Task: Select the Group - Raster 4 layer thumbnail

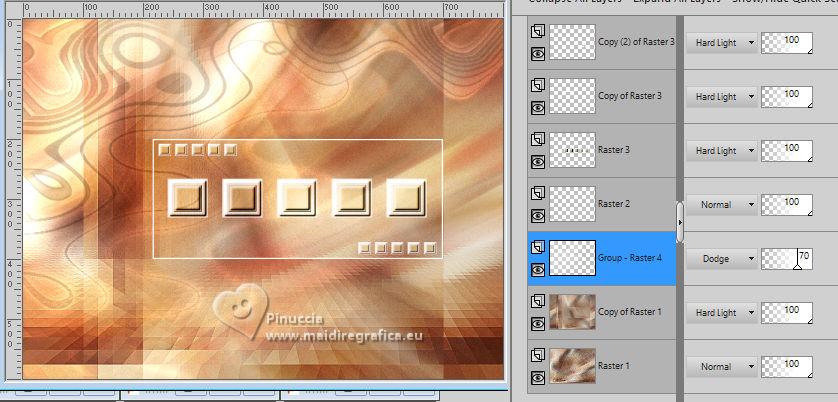Action: 572,258
